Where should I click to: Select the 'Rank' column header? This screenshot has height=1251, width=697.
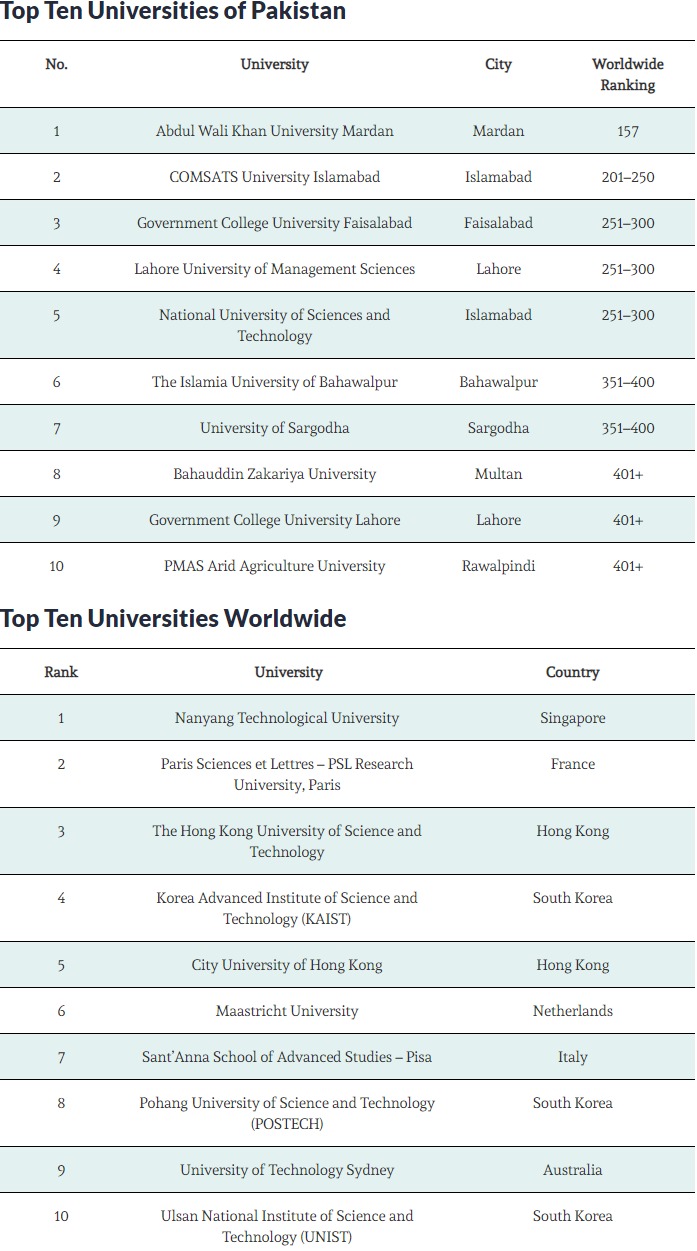point(61,672)
